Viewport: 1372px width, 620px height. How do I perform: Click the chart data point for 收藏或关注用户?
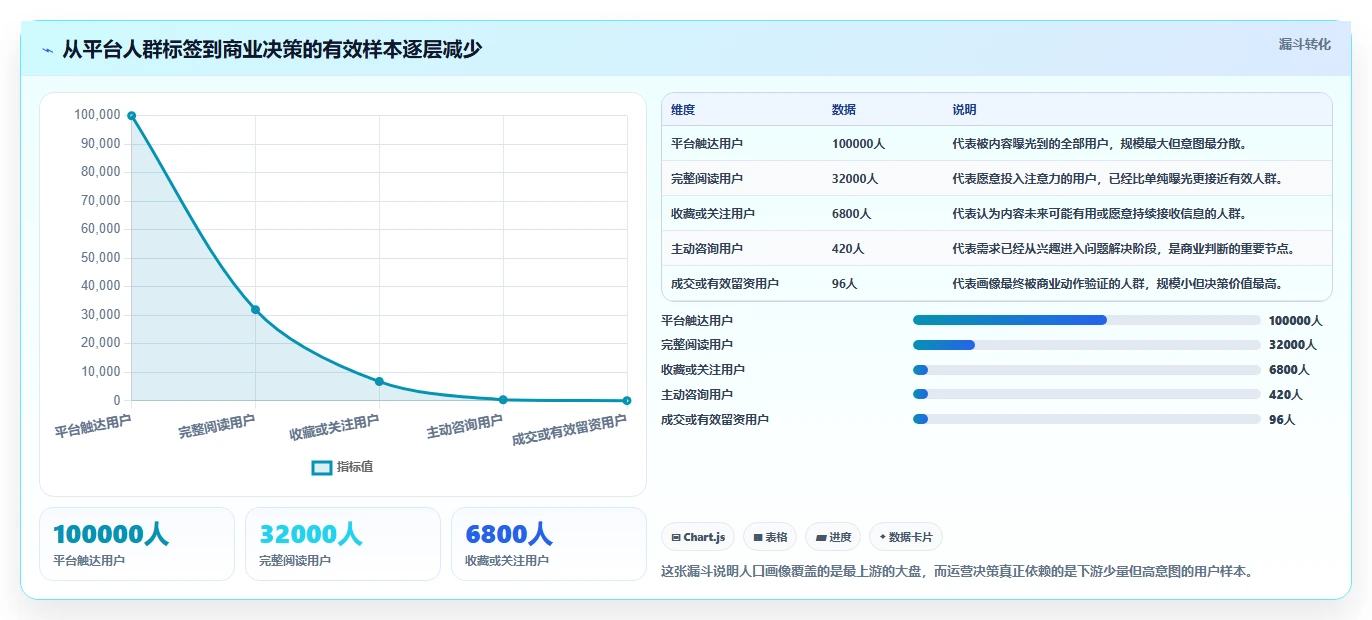(379, 382)
